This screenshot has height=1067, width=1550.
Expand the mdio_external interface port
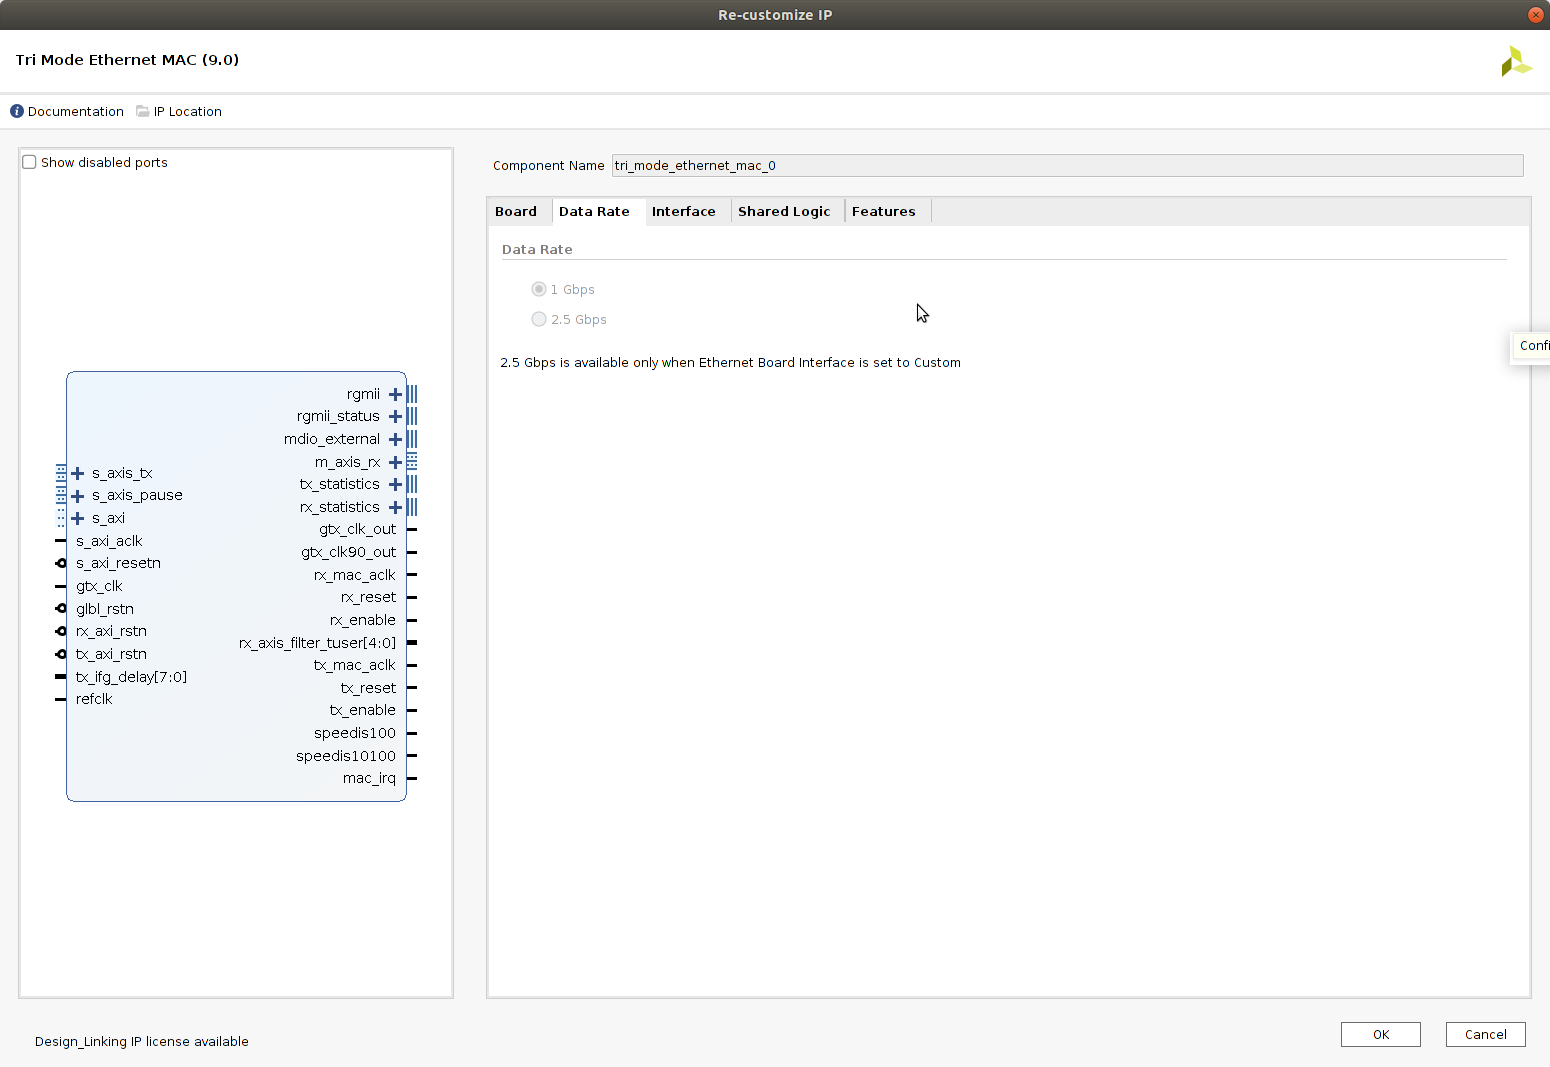point(395,439)
